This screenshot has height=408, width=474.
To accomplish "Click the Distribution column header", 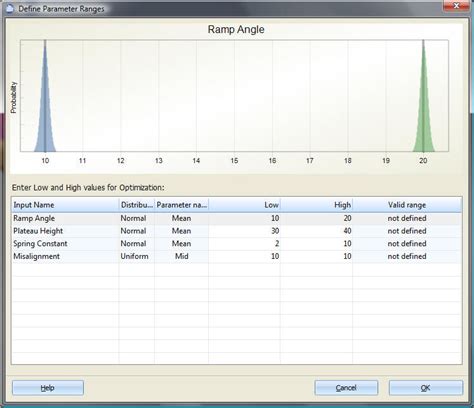I will pos(137,205).
